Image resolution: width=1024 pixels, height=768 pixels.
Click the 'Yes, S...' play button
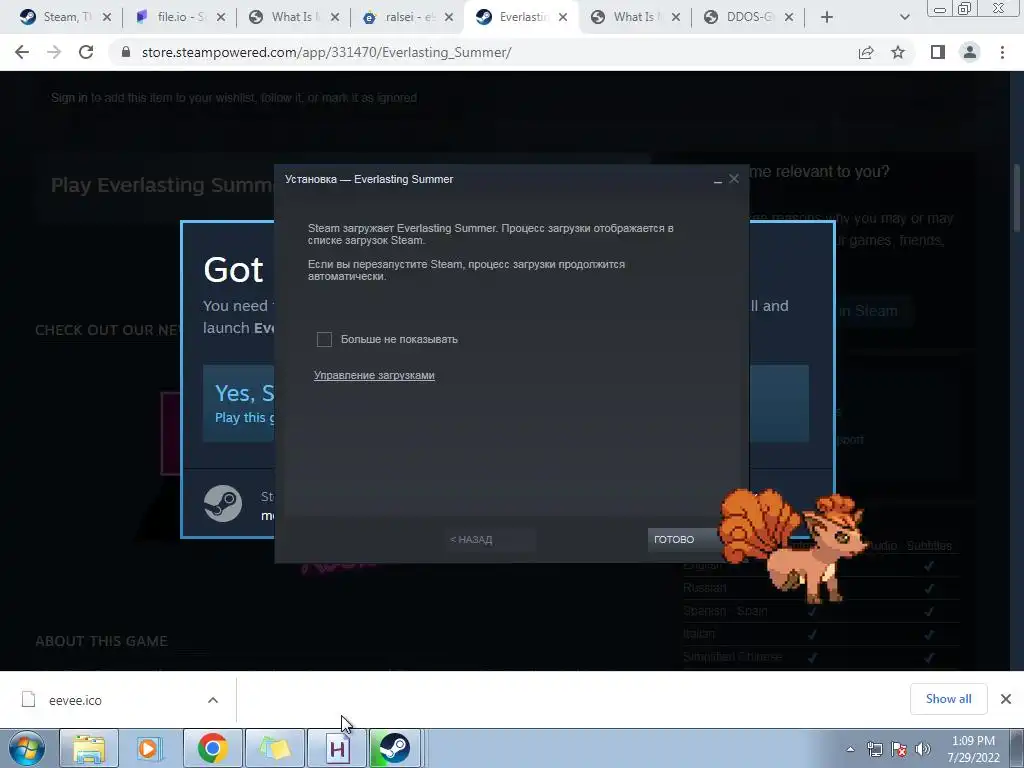[239, 404]
